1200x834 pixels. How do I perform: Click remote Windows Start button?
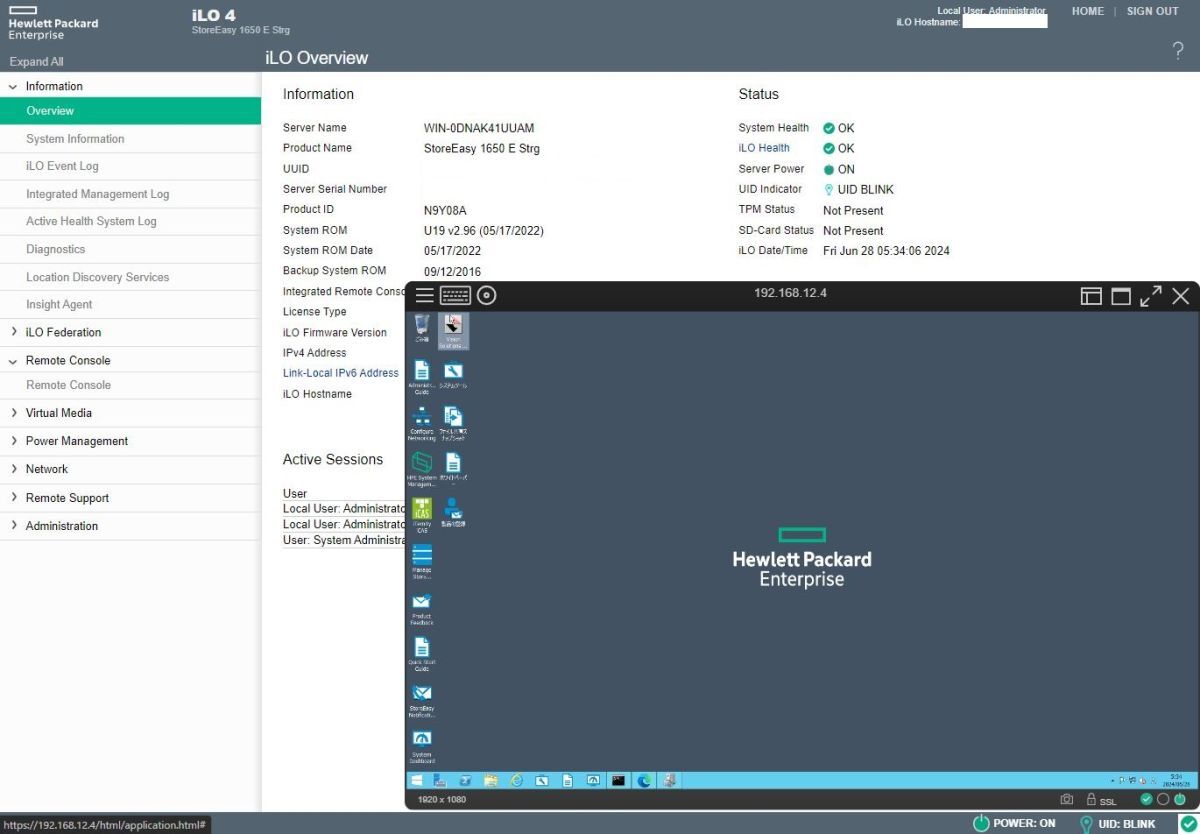click(417, 780)
